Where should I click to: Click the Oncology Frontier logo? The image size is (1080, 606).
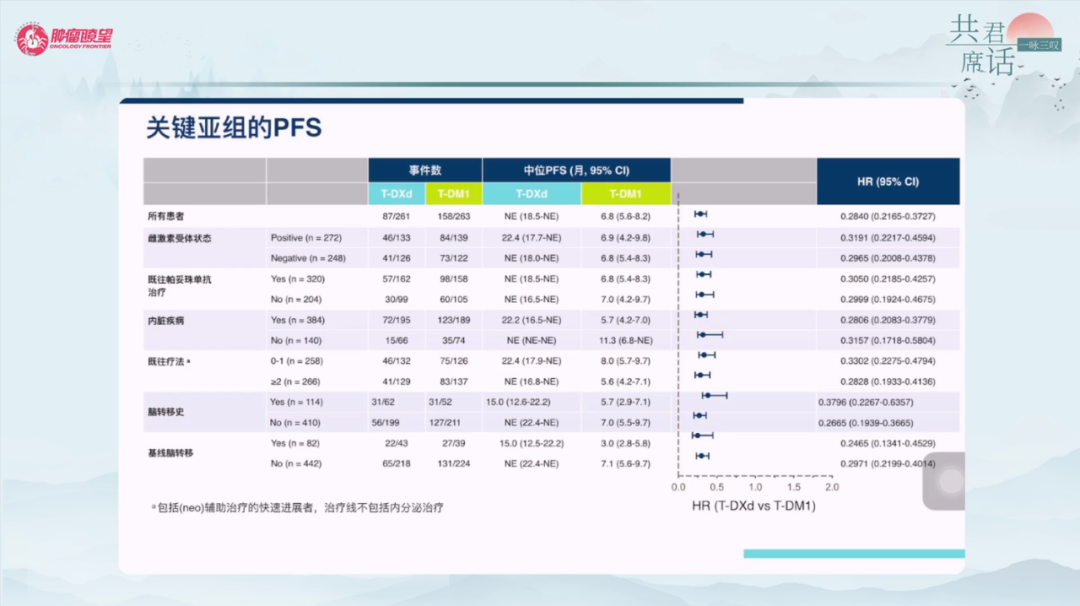[x=63, y=40]
